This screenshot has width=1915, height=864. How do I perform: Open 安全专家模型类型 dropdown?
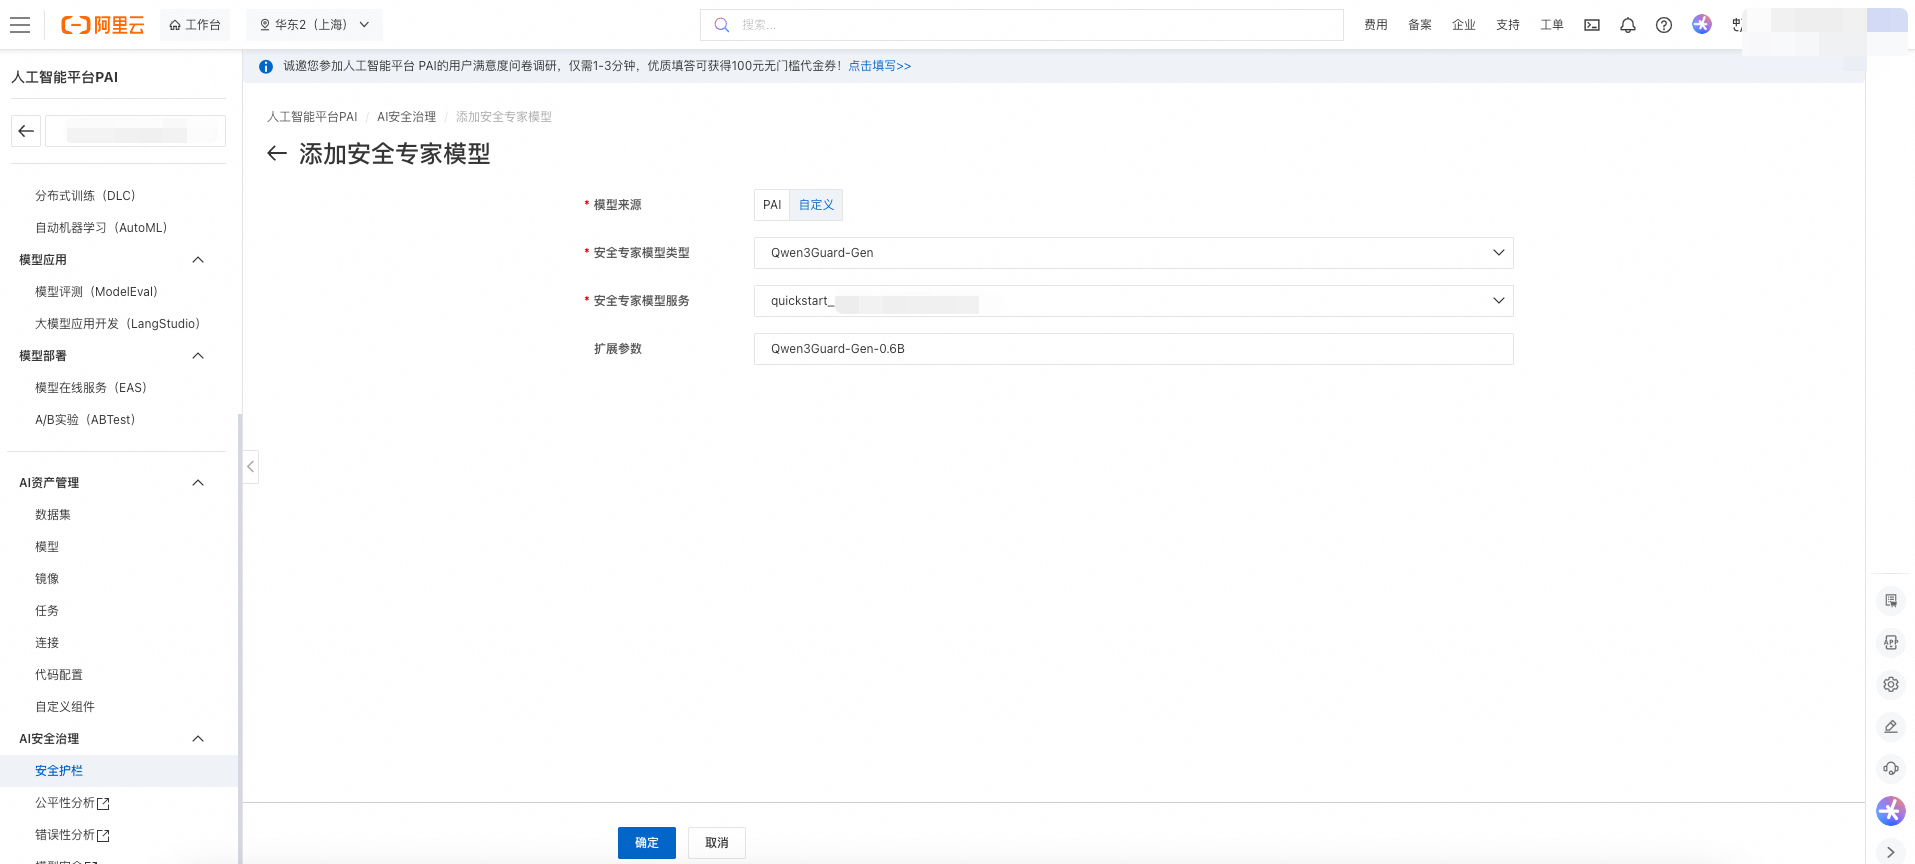coord(1133,253)
